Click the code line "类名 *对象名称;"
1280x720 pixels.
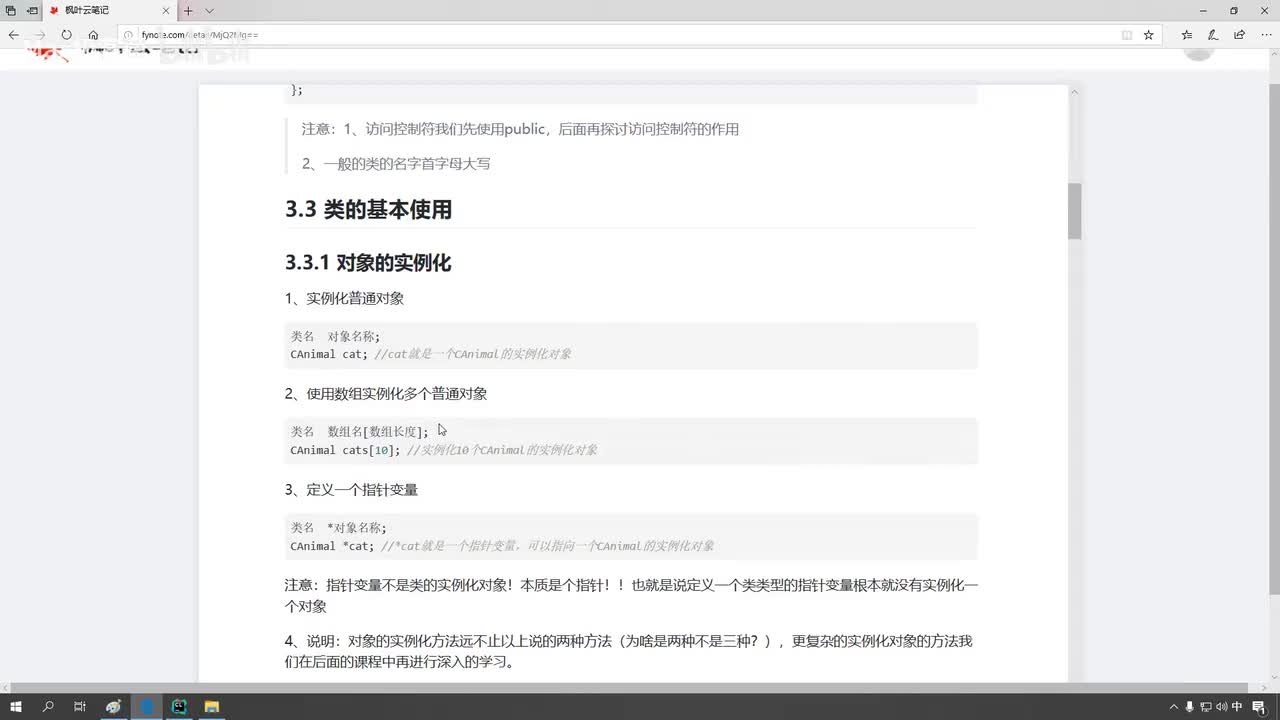tap(338, 528)
